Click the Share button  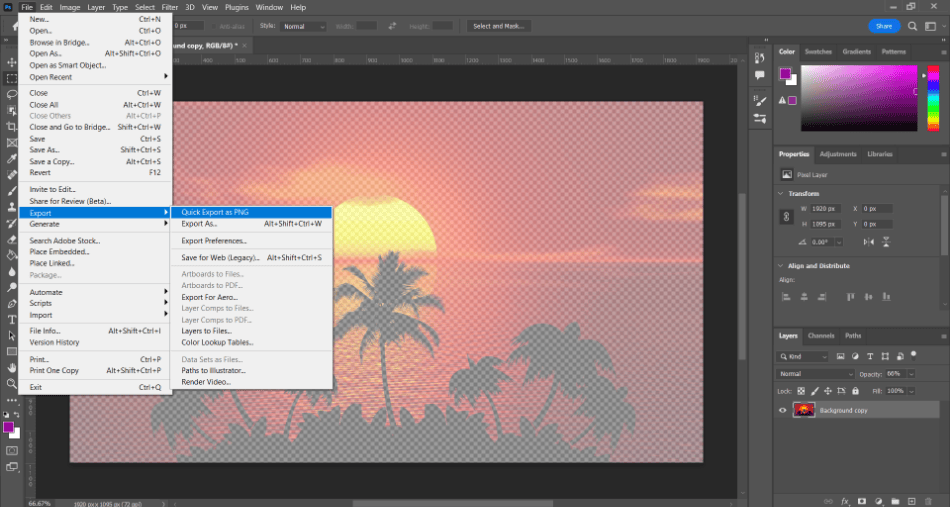pos(884,26)
